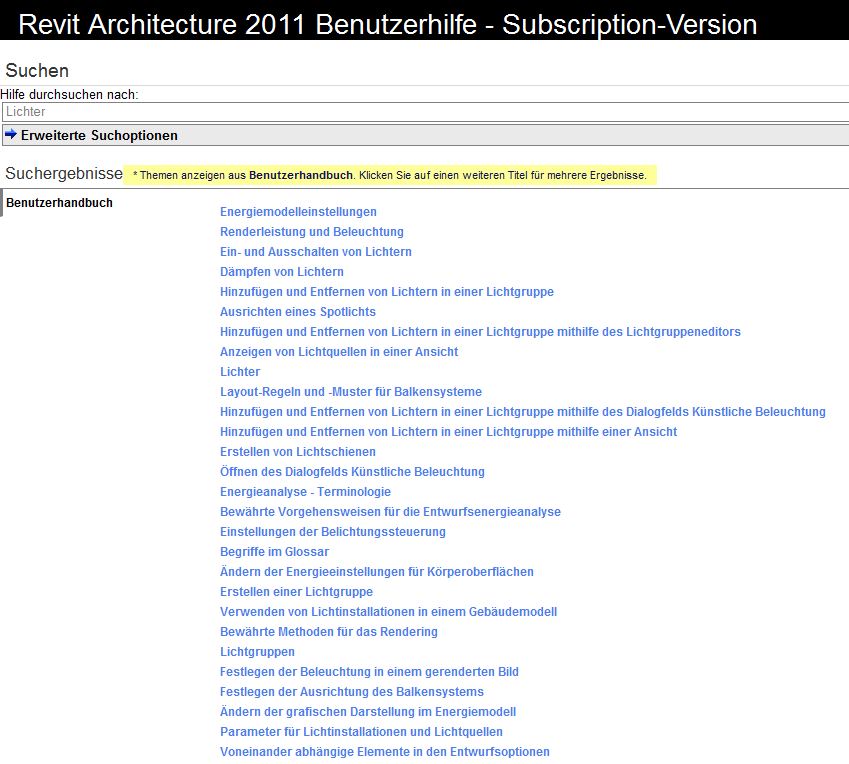This screenshot has height=764, width=849.
Task: Open Ändern der Energieeinstellungen für Körperoberflächen
Action: pyautogui.click(x=377, y=572)
